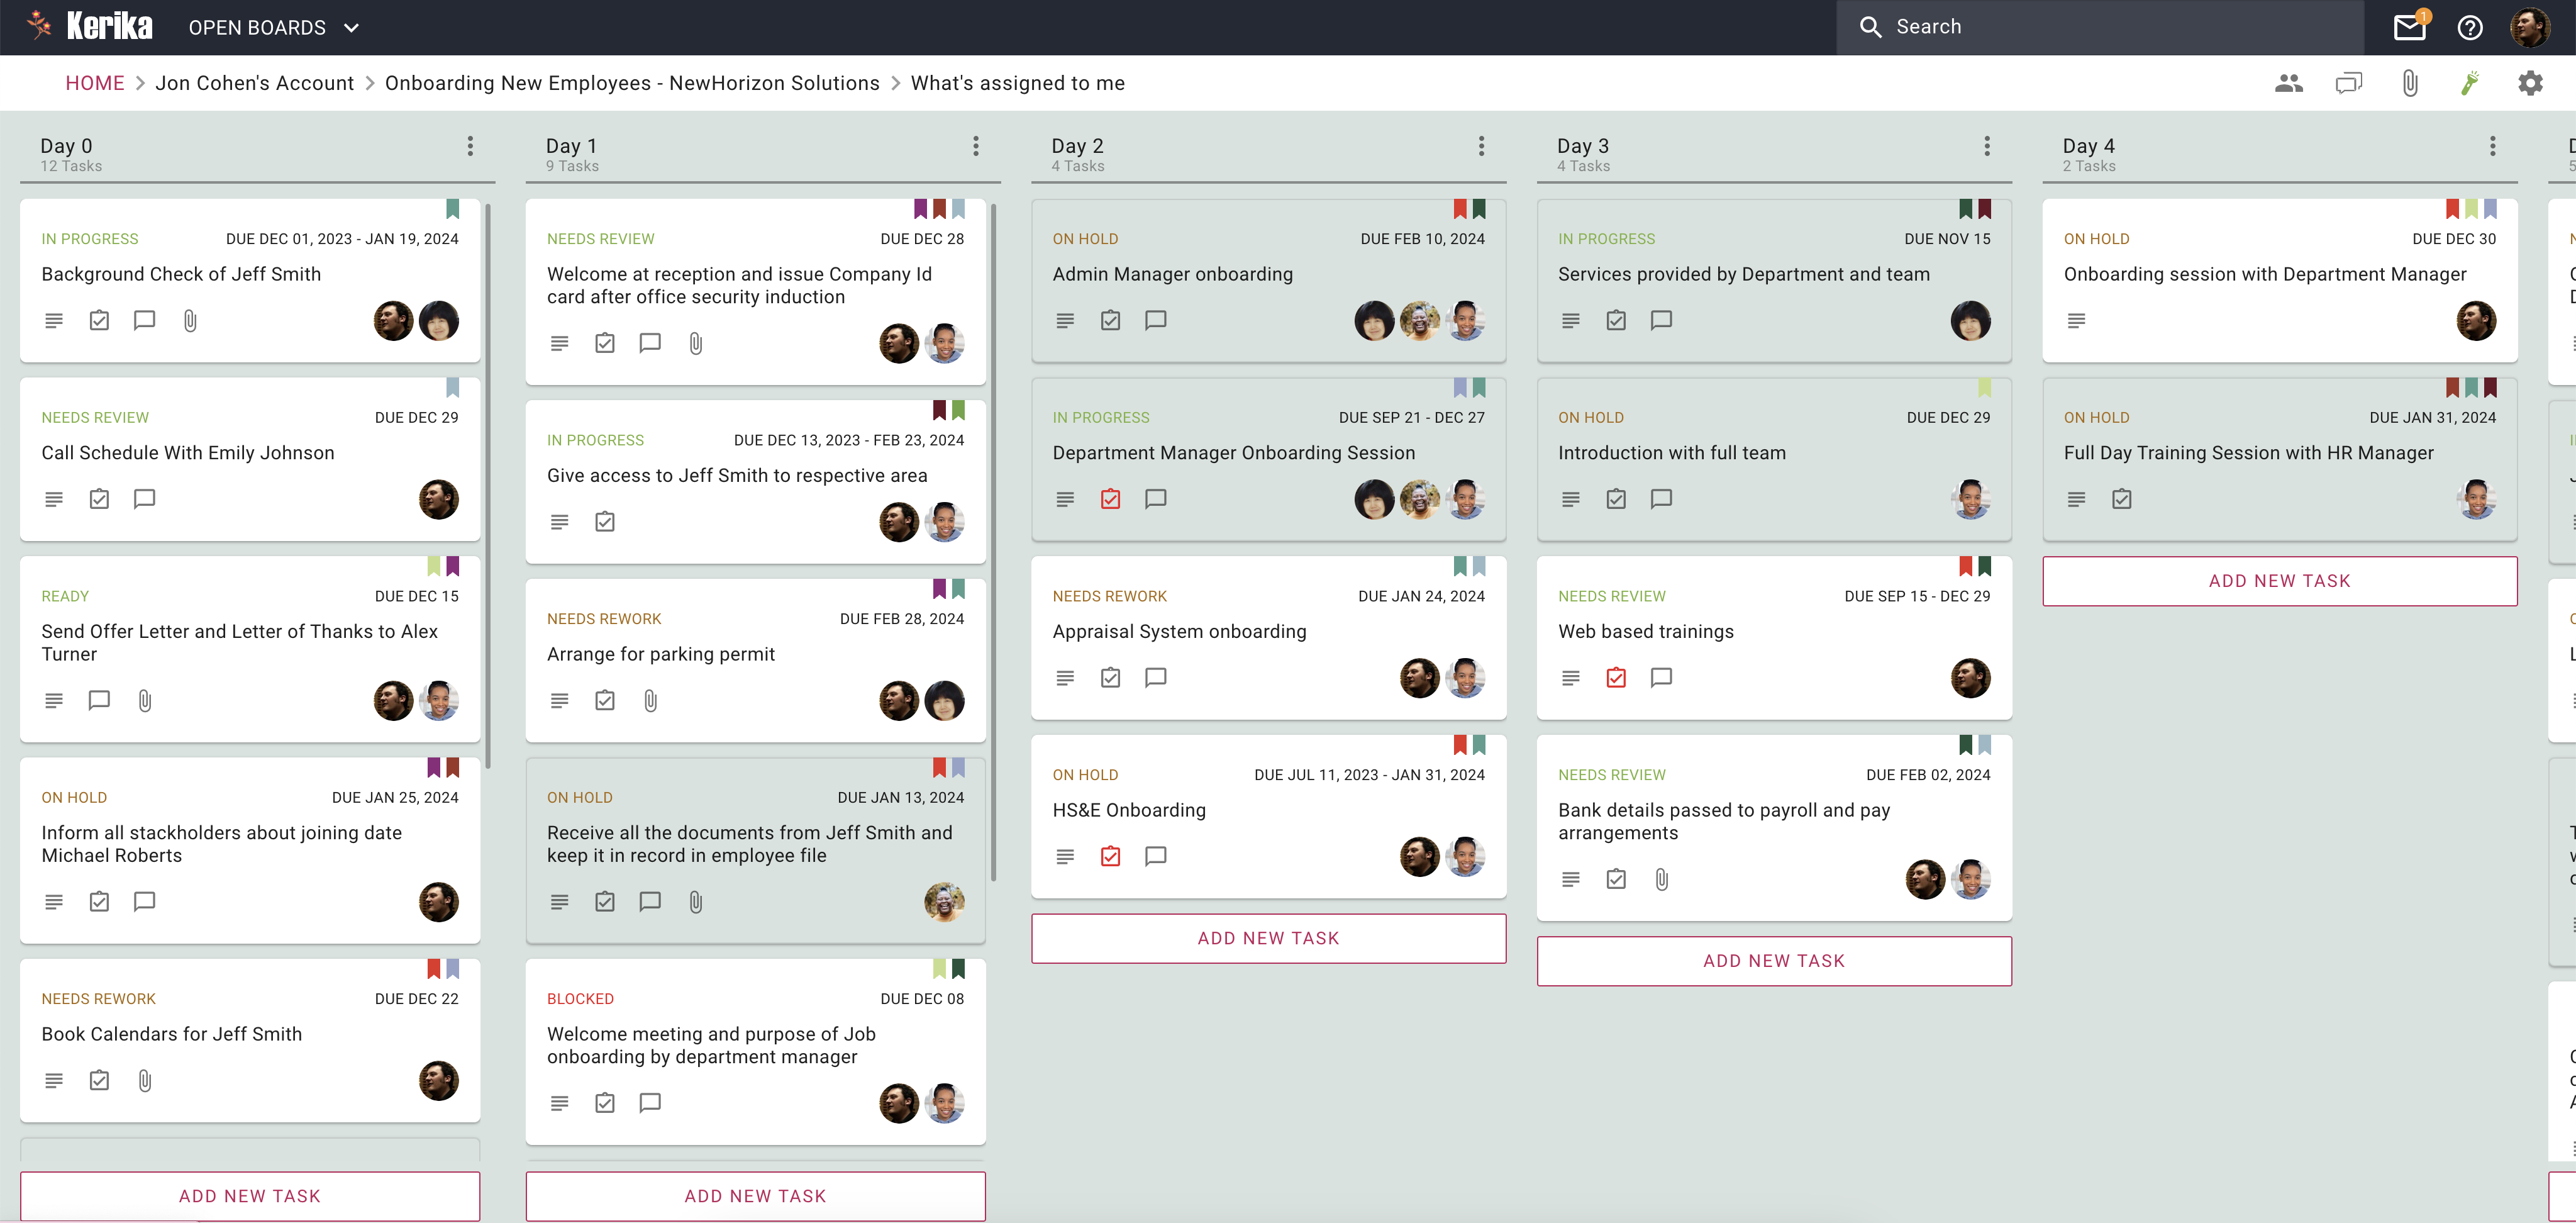Open the inbox mail icon
Screen dimensions: 2576x1223
[x=2409, y=27]
